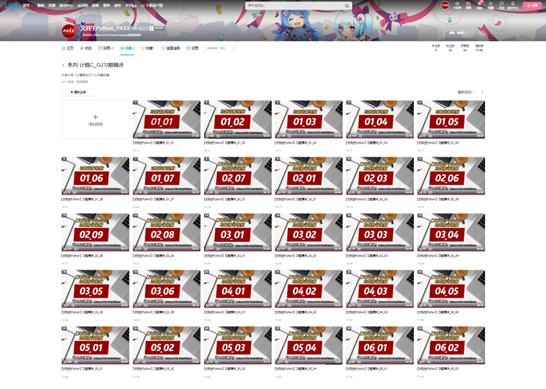
Task: Focus the top site search field
Action: tap(295, 6)
